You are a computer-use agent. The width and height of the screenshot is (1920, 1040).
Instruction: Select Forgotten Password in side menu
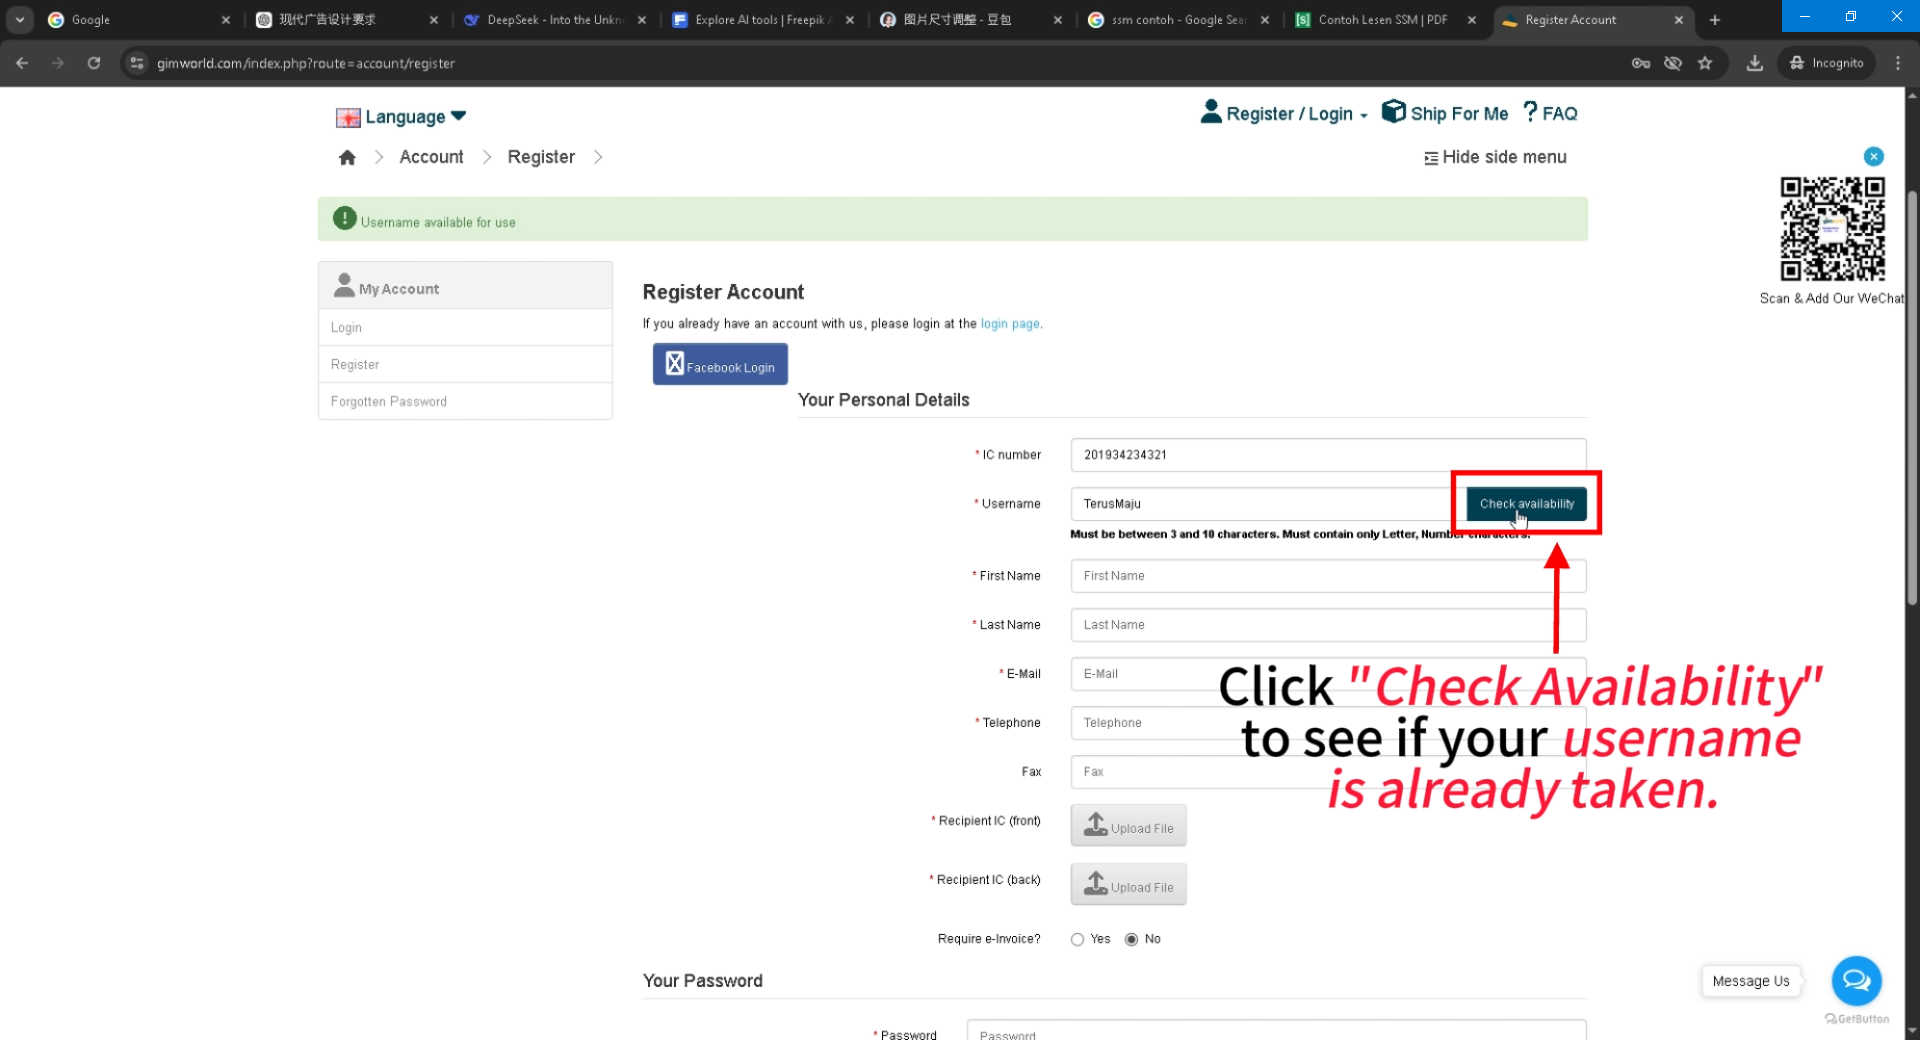pyautogui.click(x=389, y=401)
